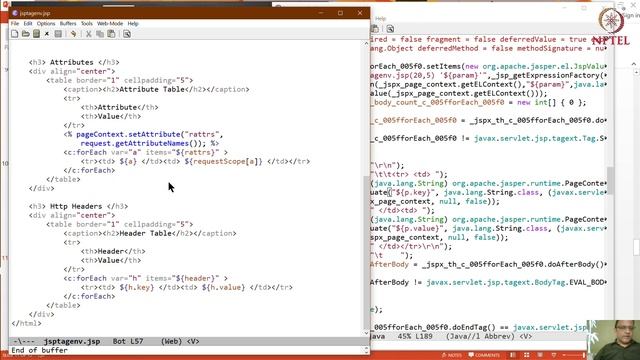Screen dimensions: 640x360
Task: Click the Copy toolbar icon
Action: point(100,34)
